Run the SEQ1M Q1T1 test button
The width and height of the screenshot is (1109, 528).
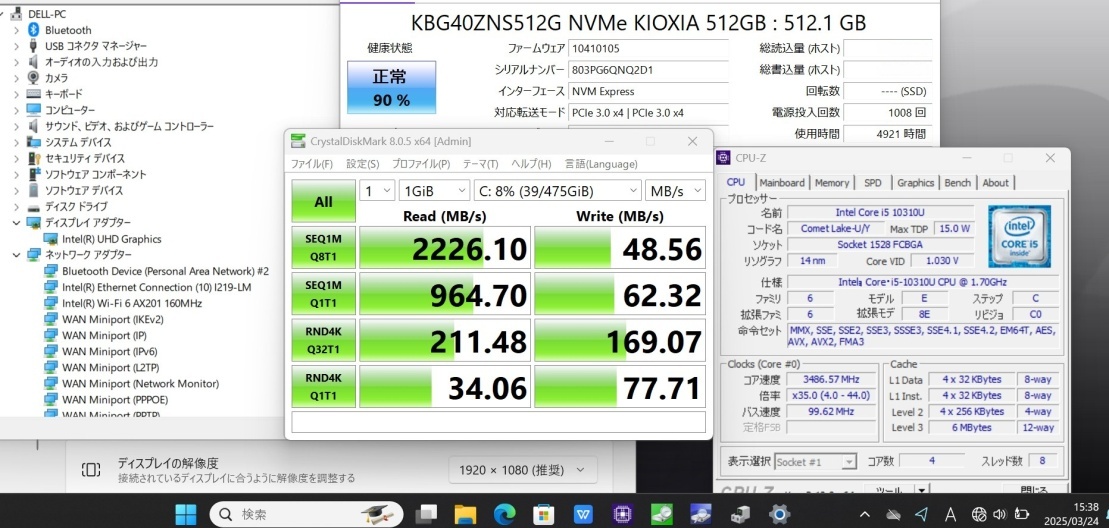click(x=323, y=293)
